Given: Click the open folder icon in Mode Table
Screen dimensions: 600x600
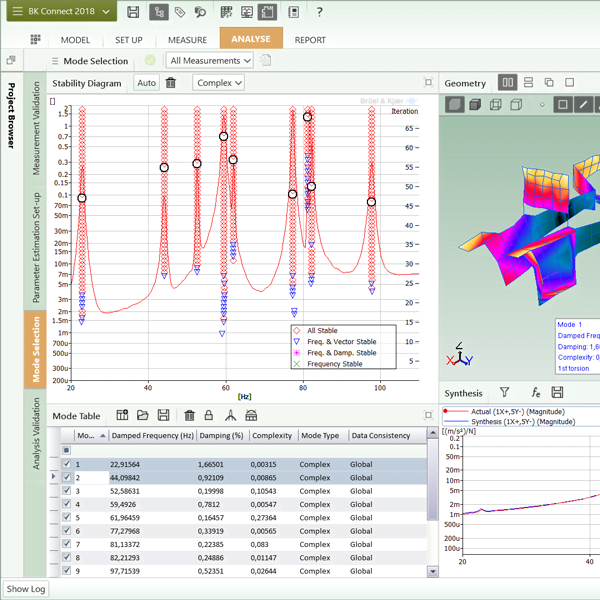Looking at the screenshot, I should pyautogui.click(x=143, y=415).
